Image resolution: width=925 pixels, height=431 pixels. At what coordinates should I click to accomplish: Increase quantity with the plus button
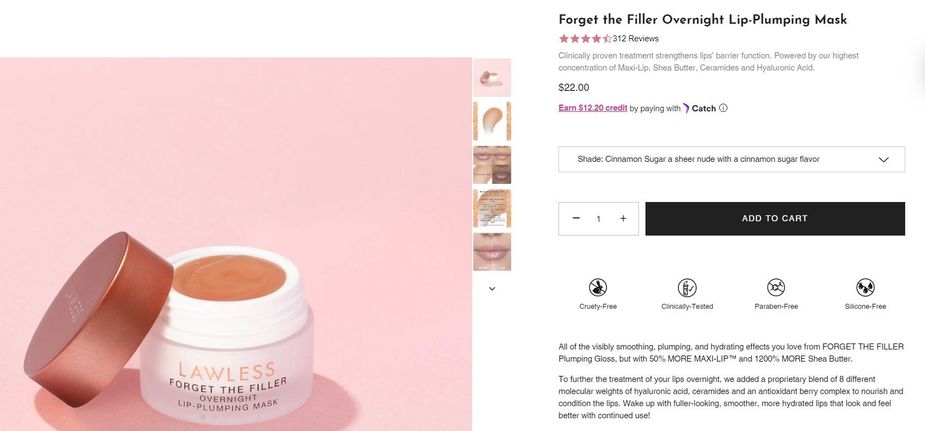[x=623, y=219]
